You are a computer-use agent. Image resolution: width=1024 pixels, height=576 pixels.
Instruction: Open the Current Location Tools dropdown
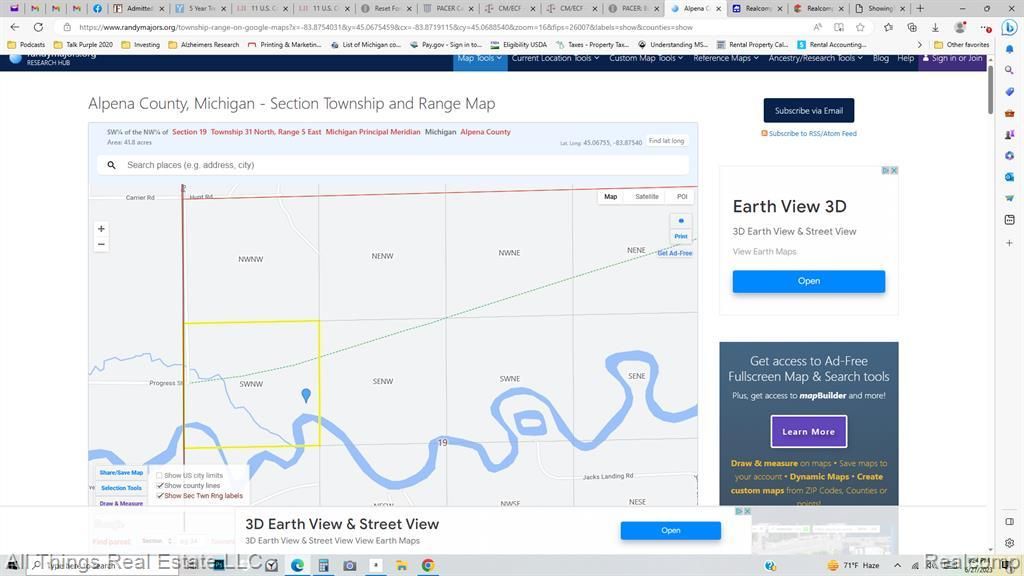(x=555, y=58)
